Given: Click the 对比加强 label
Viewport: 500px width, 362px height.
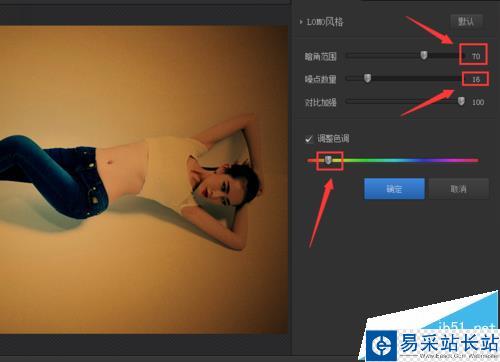Looking at the screenshot, I should (x=320, y=102).
